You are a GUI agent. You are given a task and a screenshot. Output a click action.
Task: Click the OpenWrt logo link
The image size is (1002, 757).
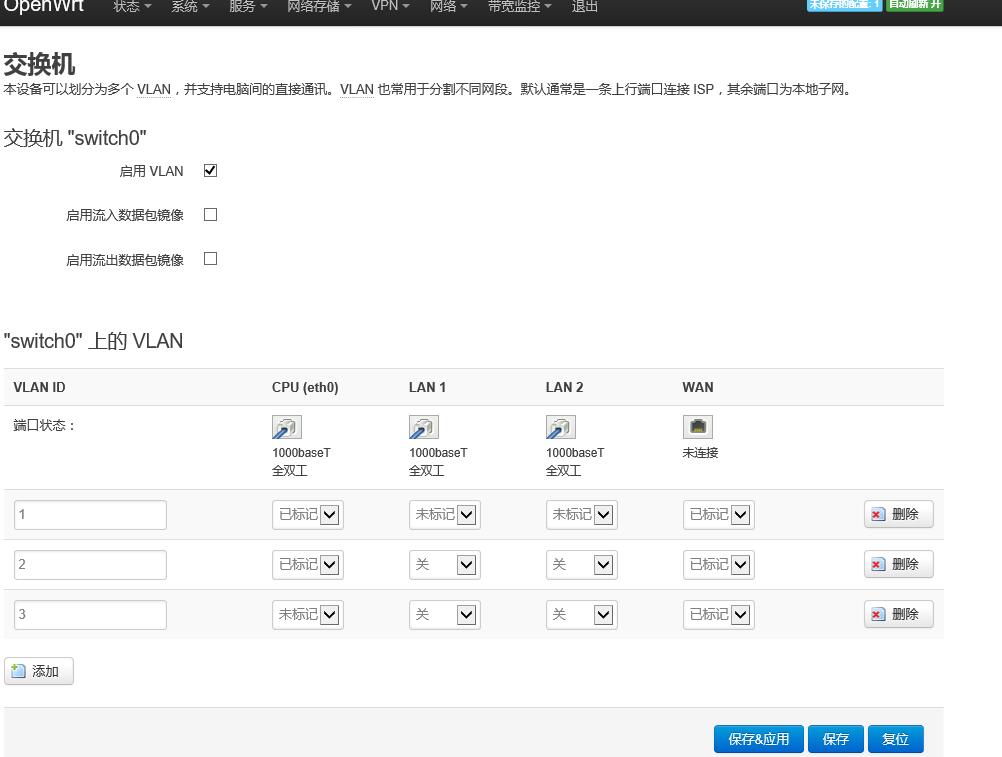pyautogui.click(x=43, y=6)
